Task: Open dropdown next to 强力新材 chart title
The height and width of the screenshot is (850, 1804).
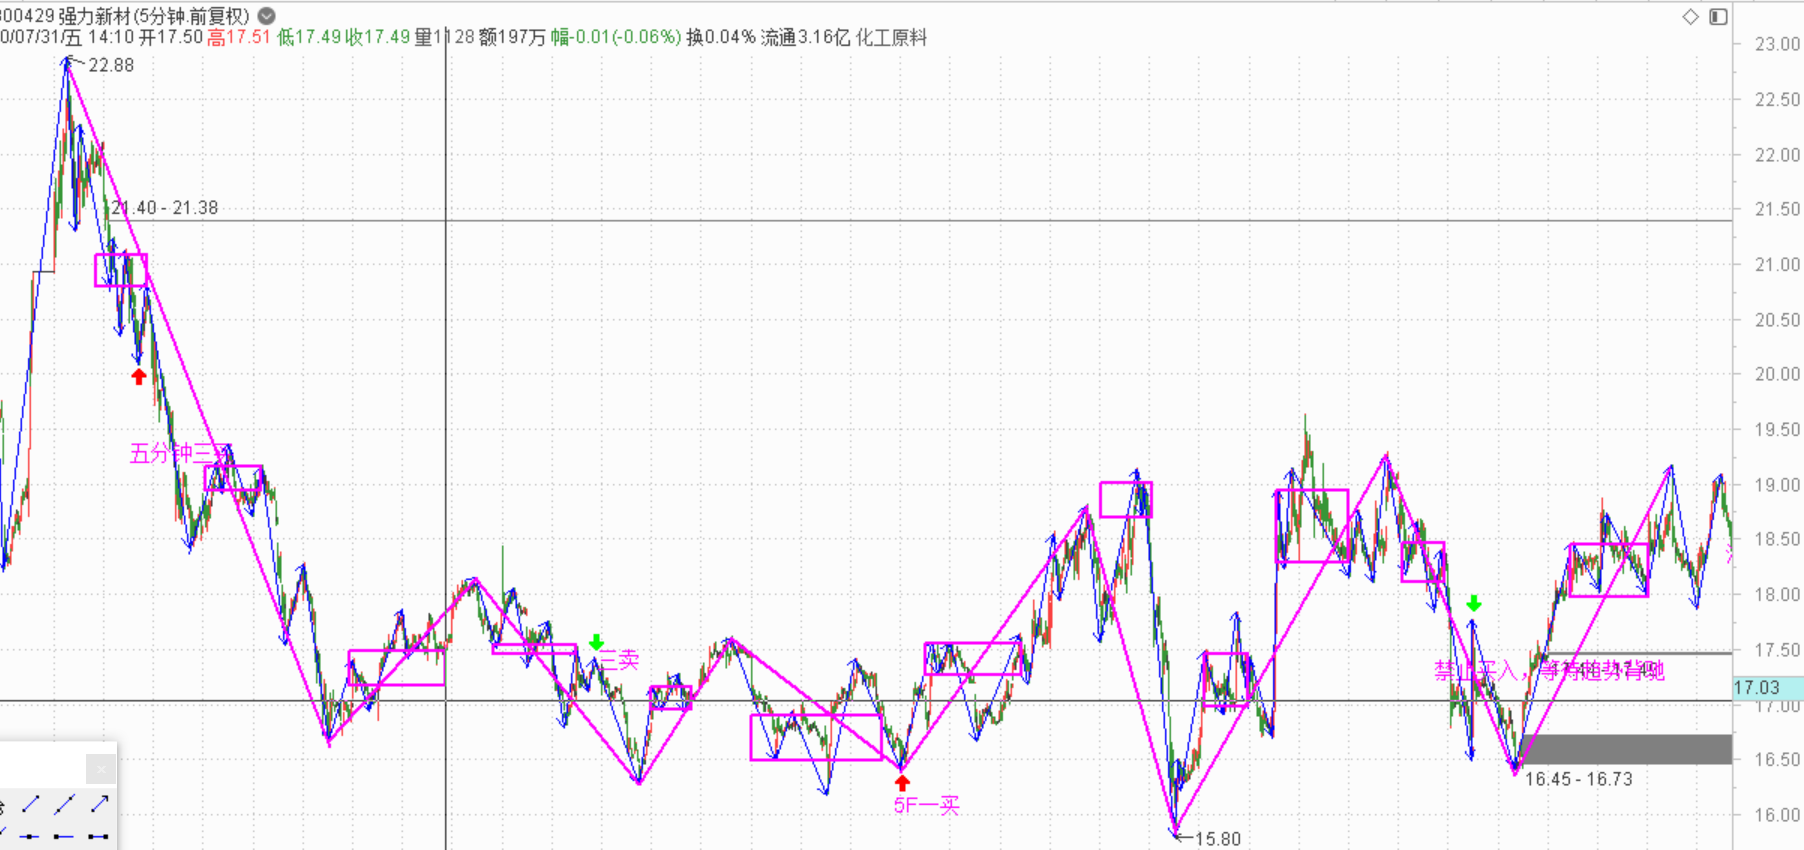Action: coord(267,16)
